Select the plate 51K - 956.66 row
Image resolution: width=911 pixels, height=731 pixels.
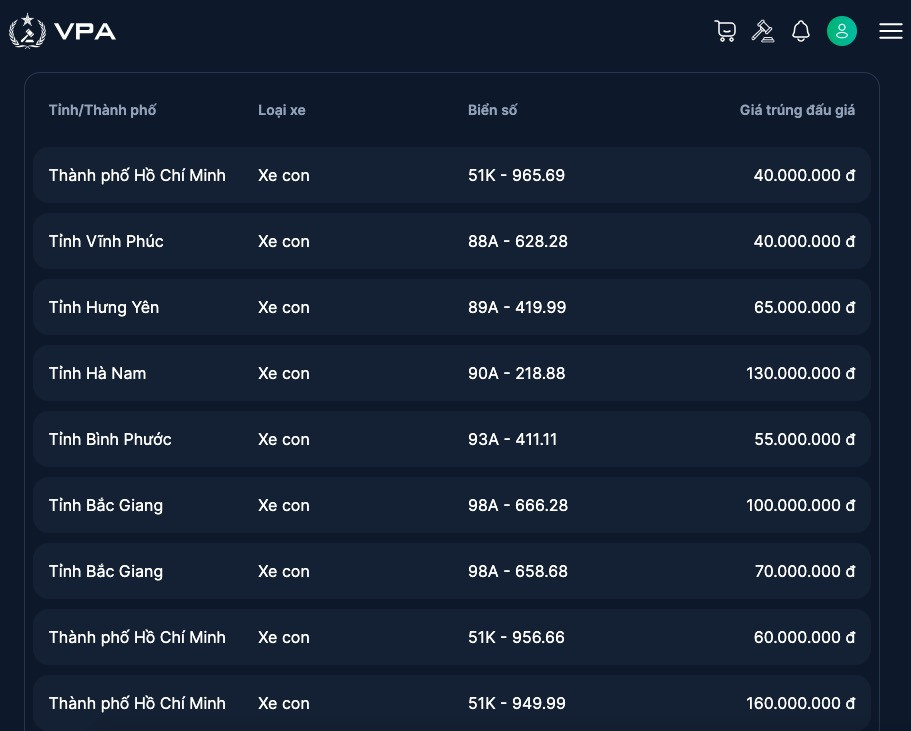coord(516,637)
